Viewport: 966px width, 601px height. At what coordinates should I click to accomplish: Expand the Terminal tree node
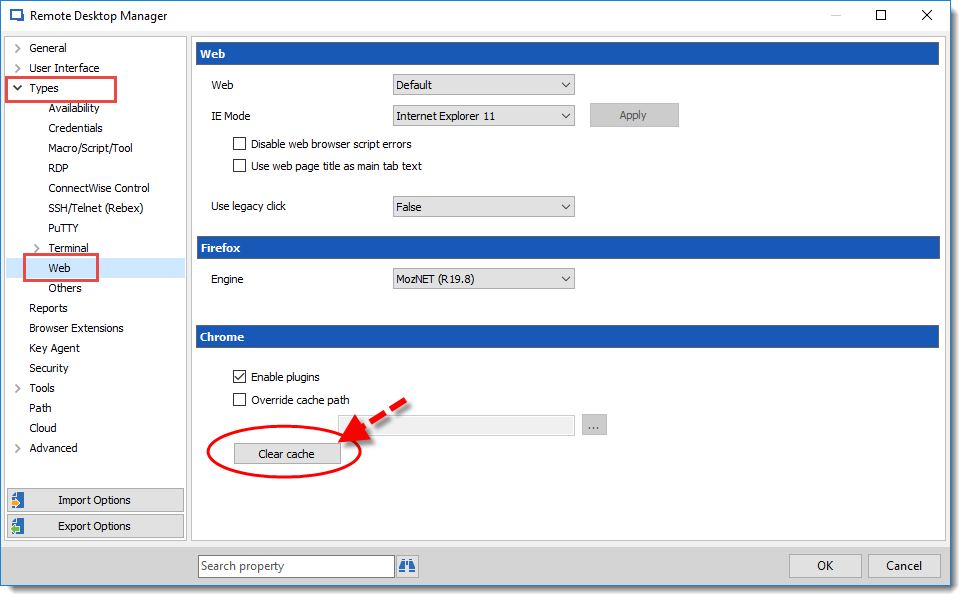pyautogui.click(x=37, y=248)
